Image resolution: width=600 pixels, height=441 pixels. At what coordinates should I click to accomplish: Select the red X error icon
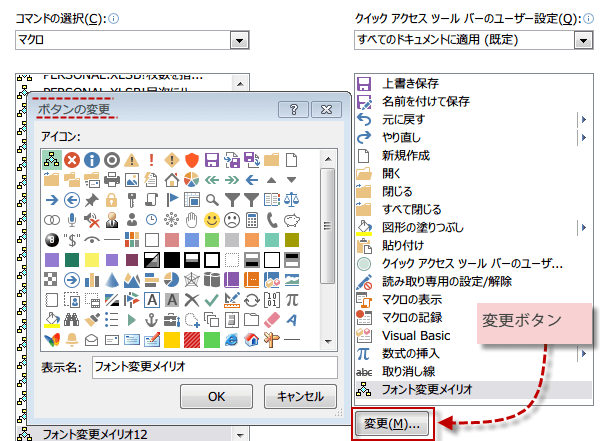pyautogui.click(x=72, y=160)
